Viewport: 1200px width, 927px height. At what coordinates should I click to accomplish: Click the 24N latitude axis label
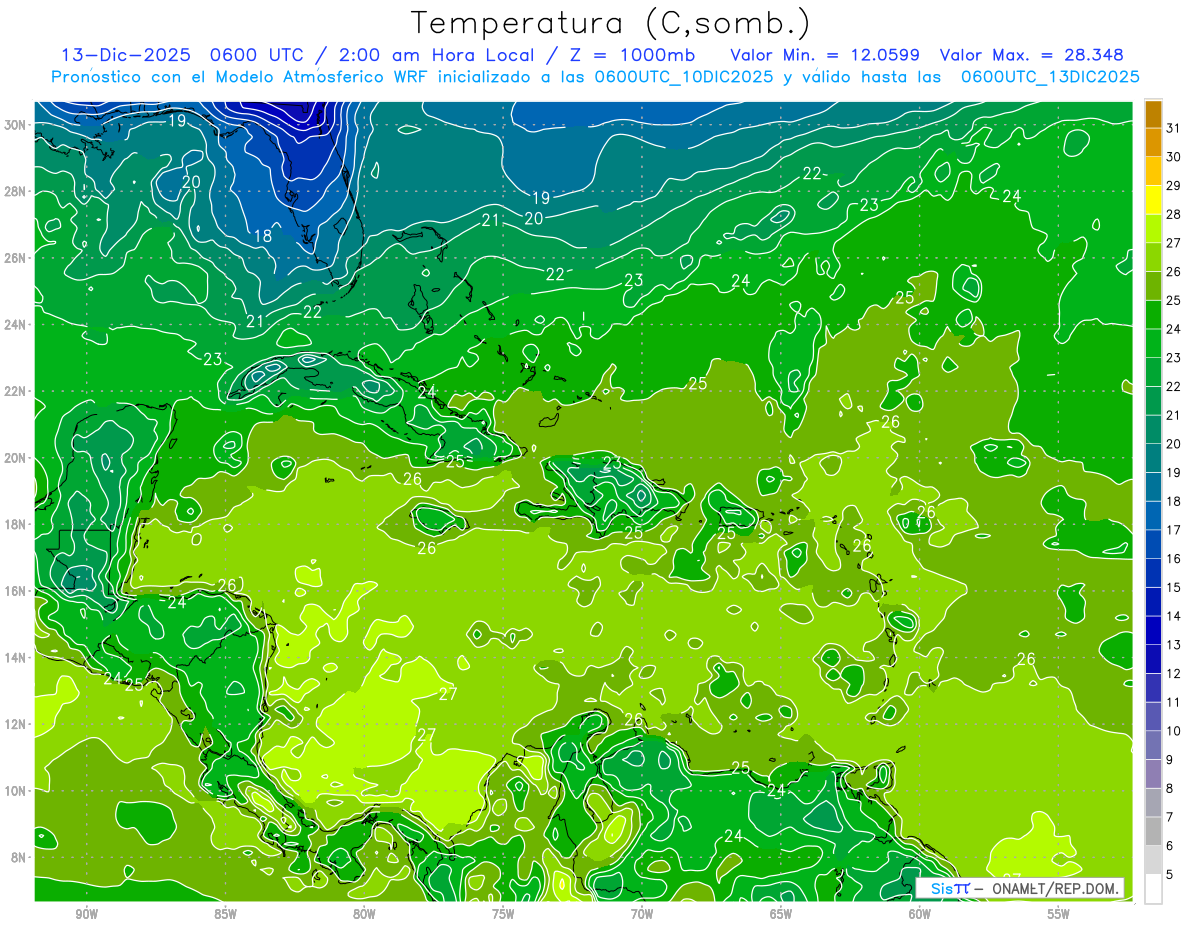click(x=17, y=325)
